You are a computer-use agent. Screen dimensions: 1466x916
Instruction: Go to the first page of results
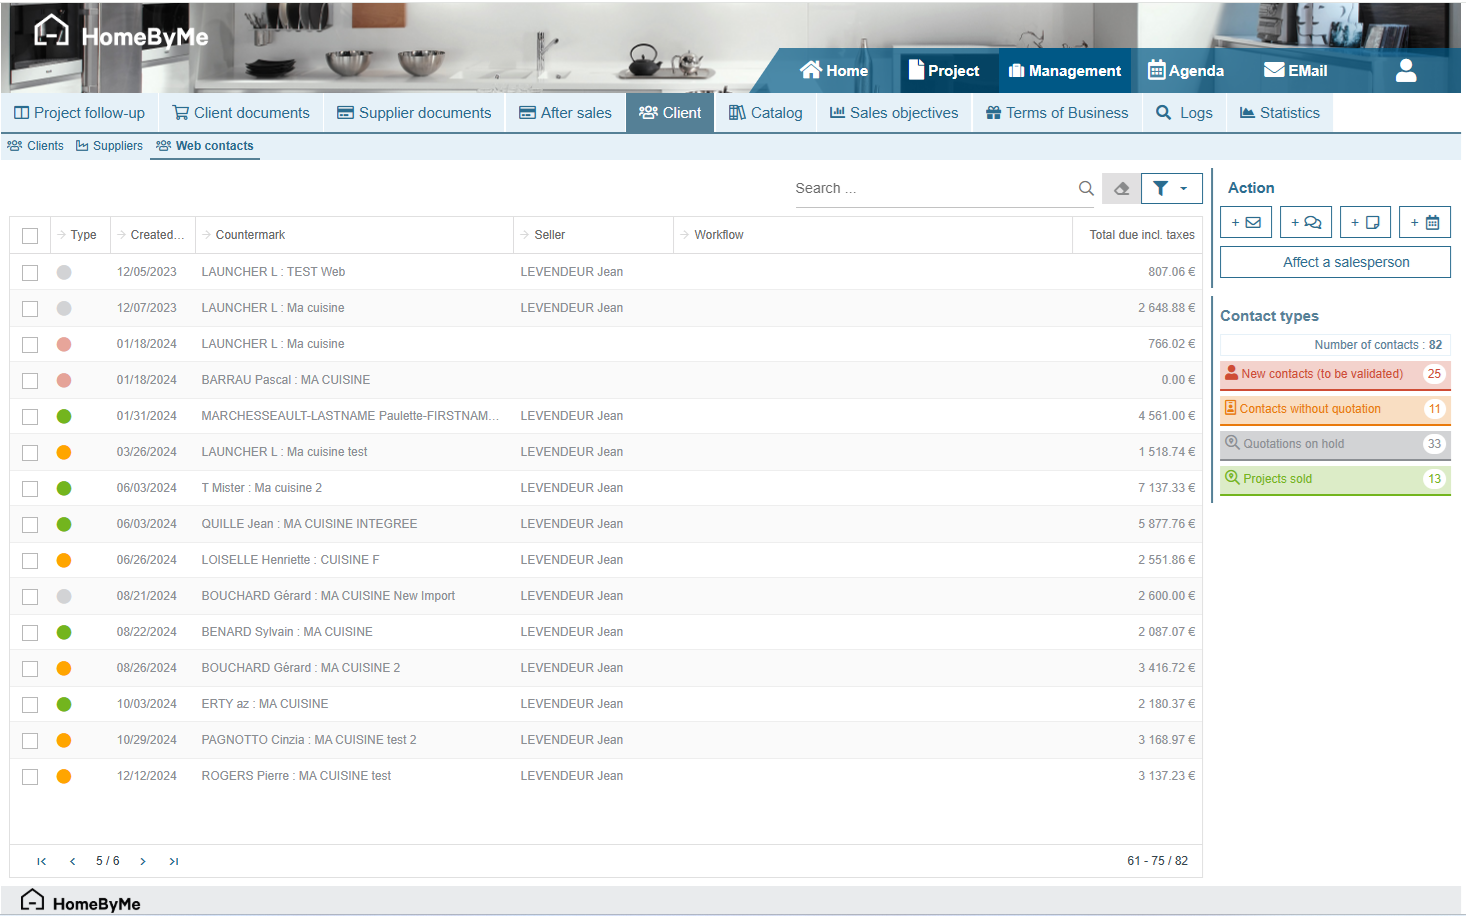pos(41,861)
